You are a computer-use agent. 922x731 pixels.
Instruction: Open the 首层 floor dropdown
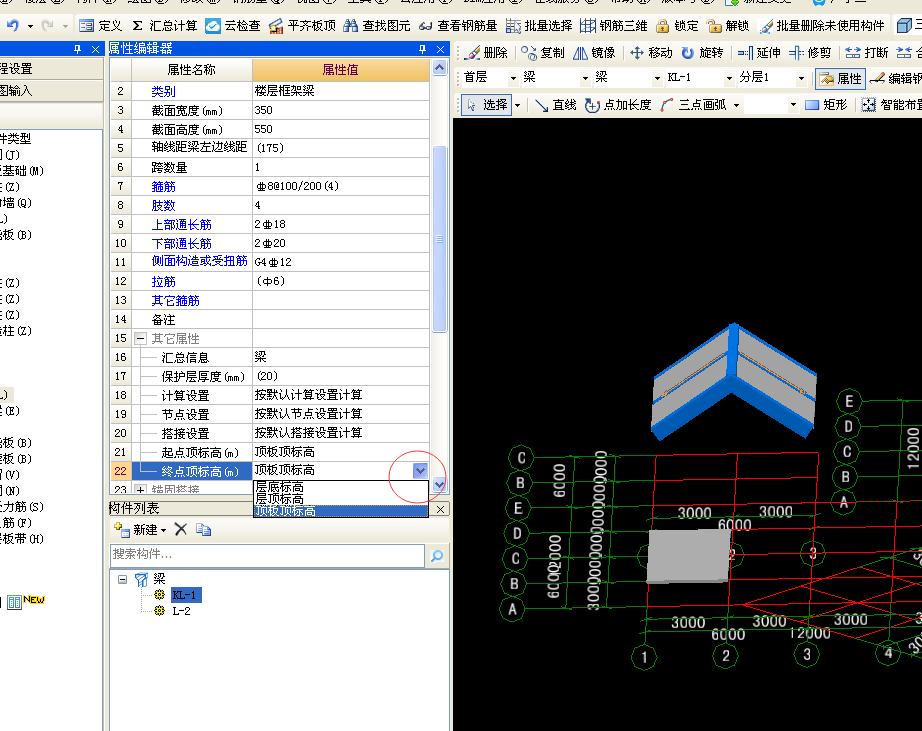tap(513, 78)
